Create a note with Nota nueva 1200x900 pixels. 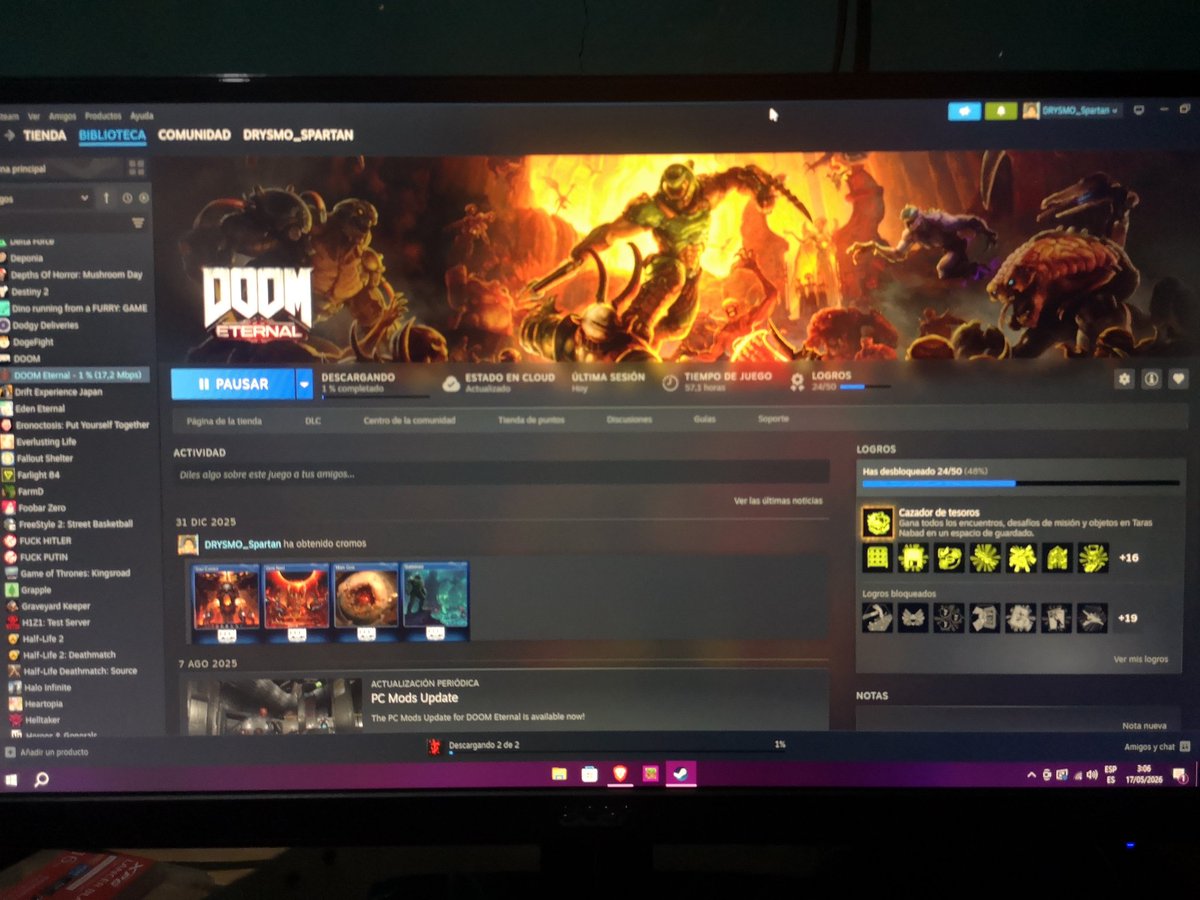pyautogui.click(x=1144, y=726)
